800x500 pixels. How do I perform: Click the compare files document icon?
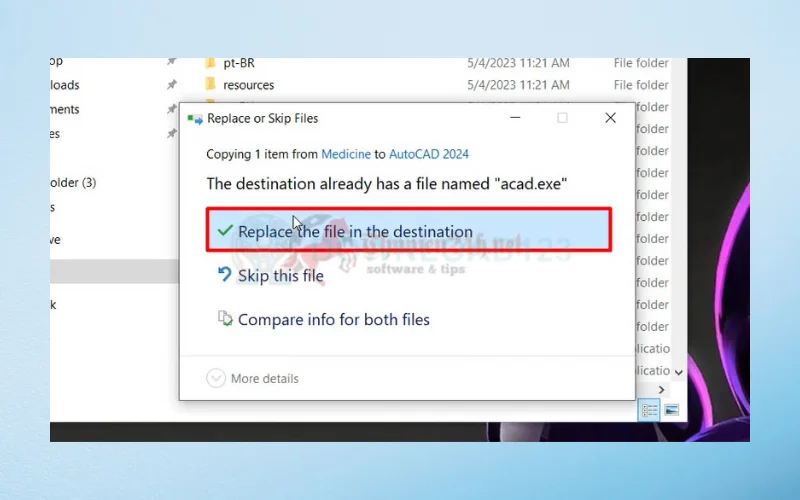click(224, 319)
